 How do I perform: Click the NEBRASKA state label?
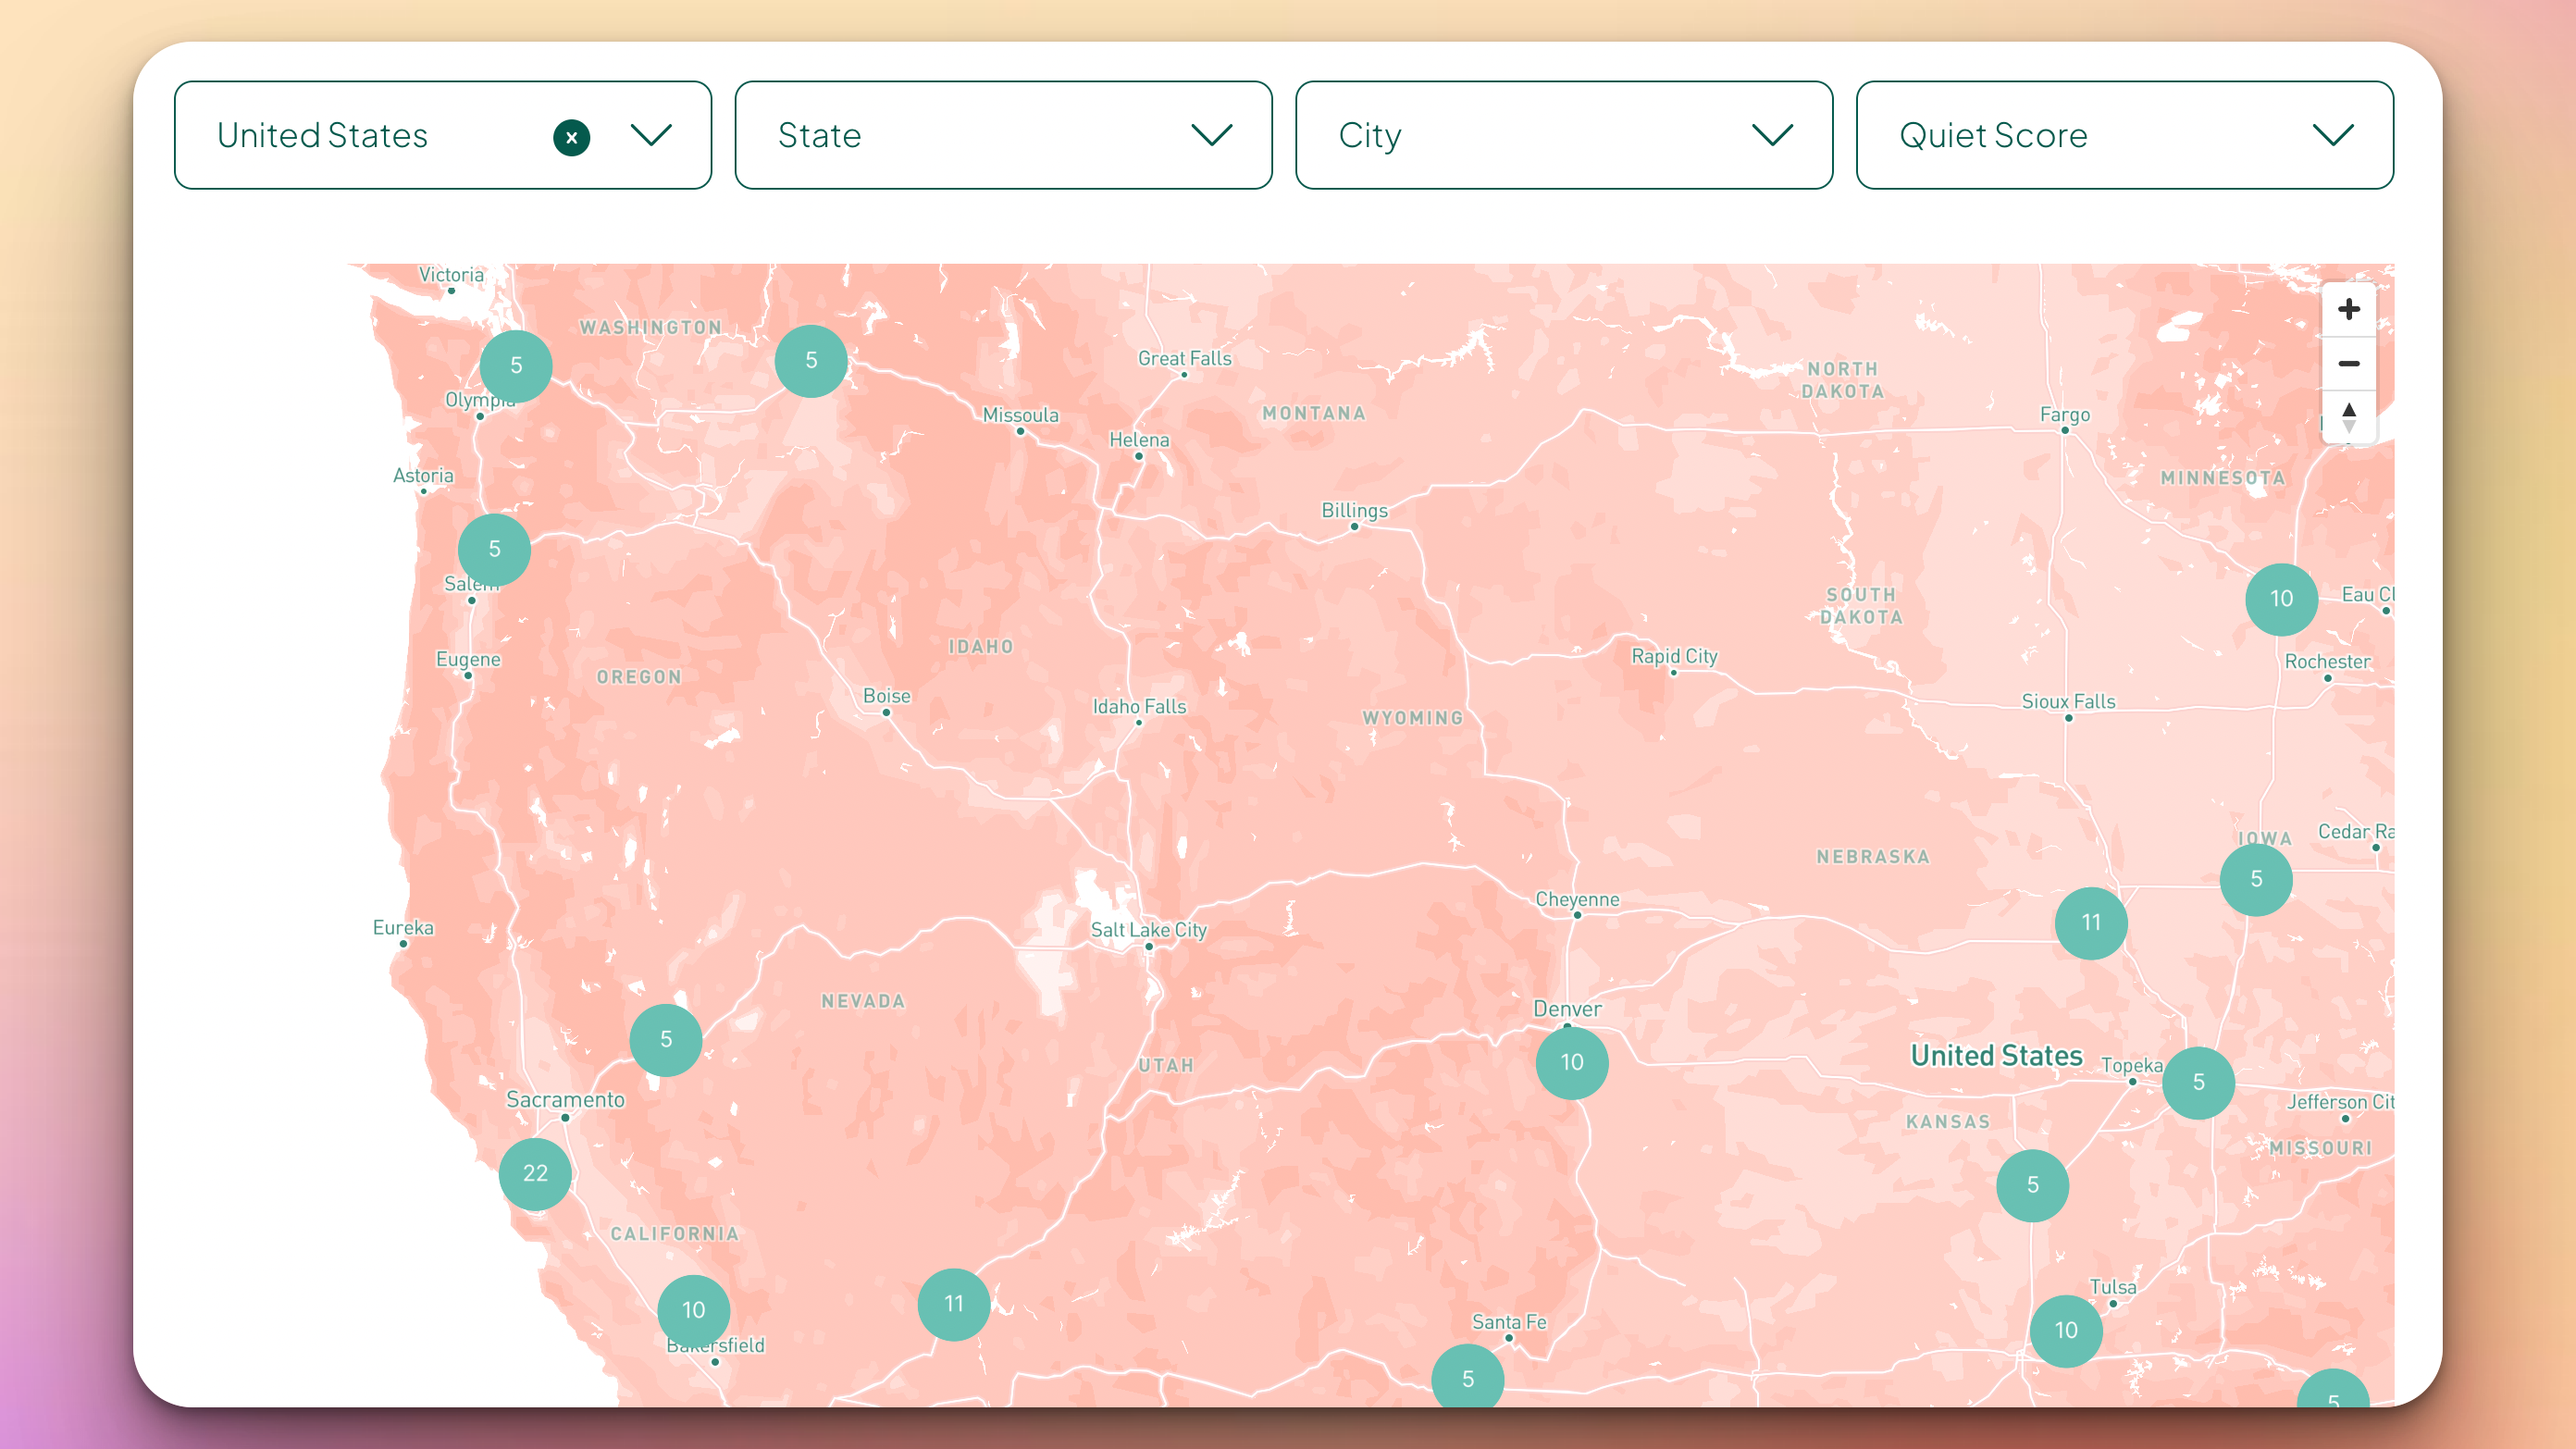point(1872,857)
